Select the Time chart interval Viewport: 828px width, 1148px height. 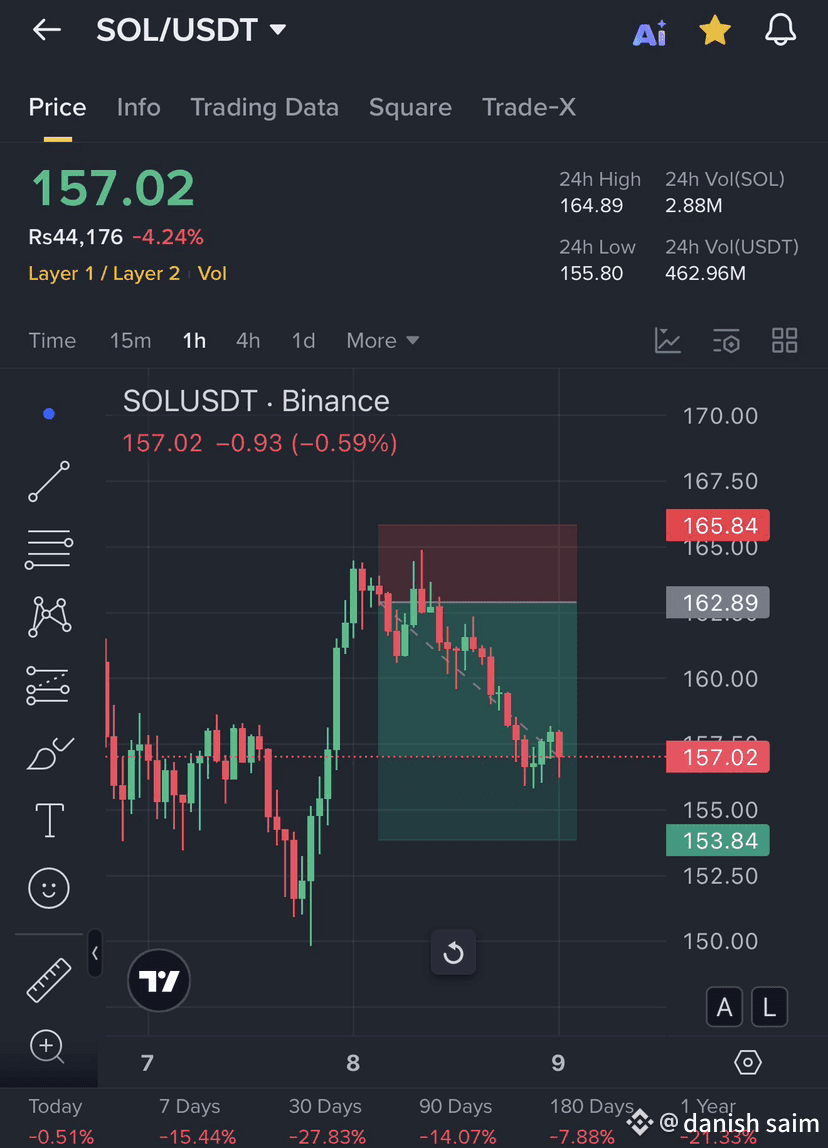pyautogui.click(x=52, y=340)
